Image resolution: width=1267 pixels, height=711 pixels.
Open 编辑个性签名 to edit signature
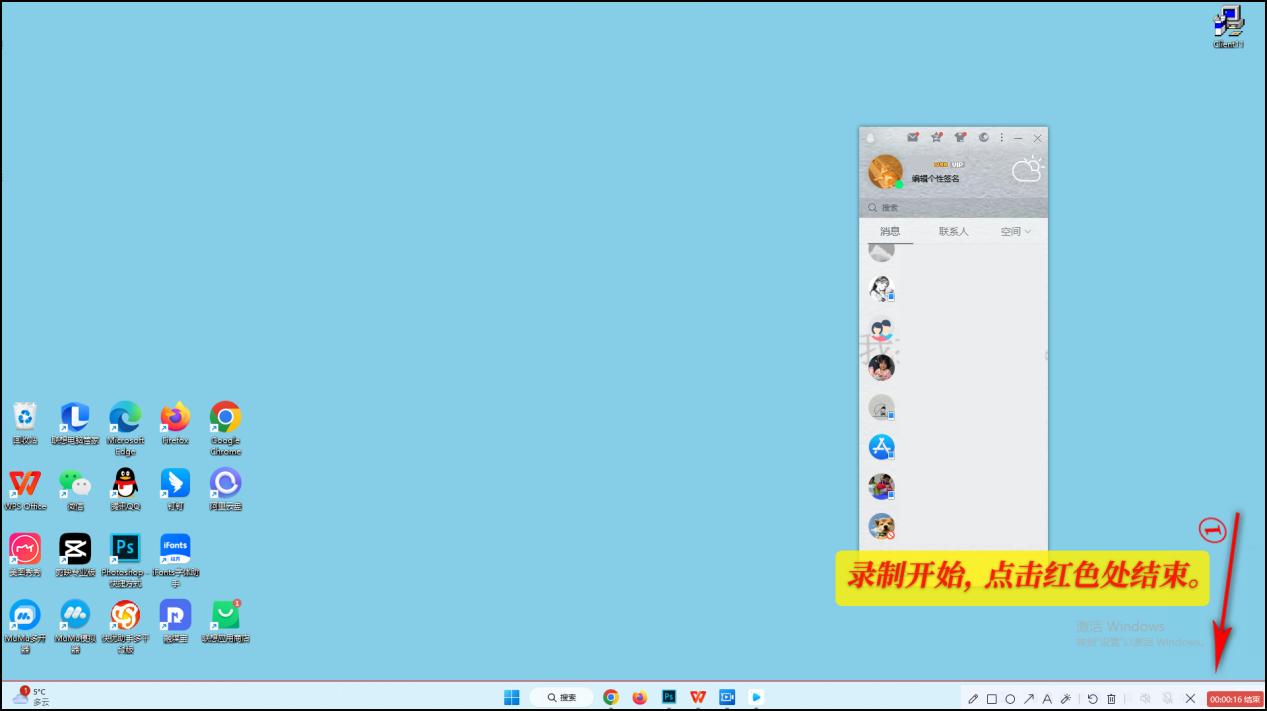click(936, 177)
